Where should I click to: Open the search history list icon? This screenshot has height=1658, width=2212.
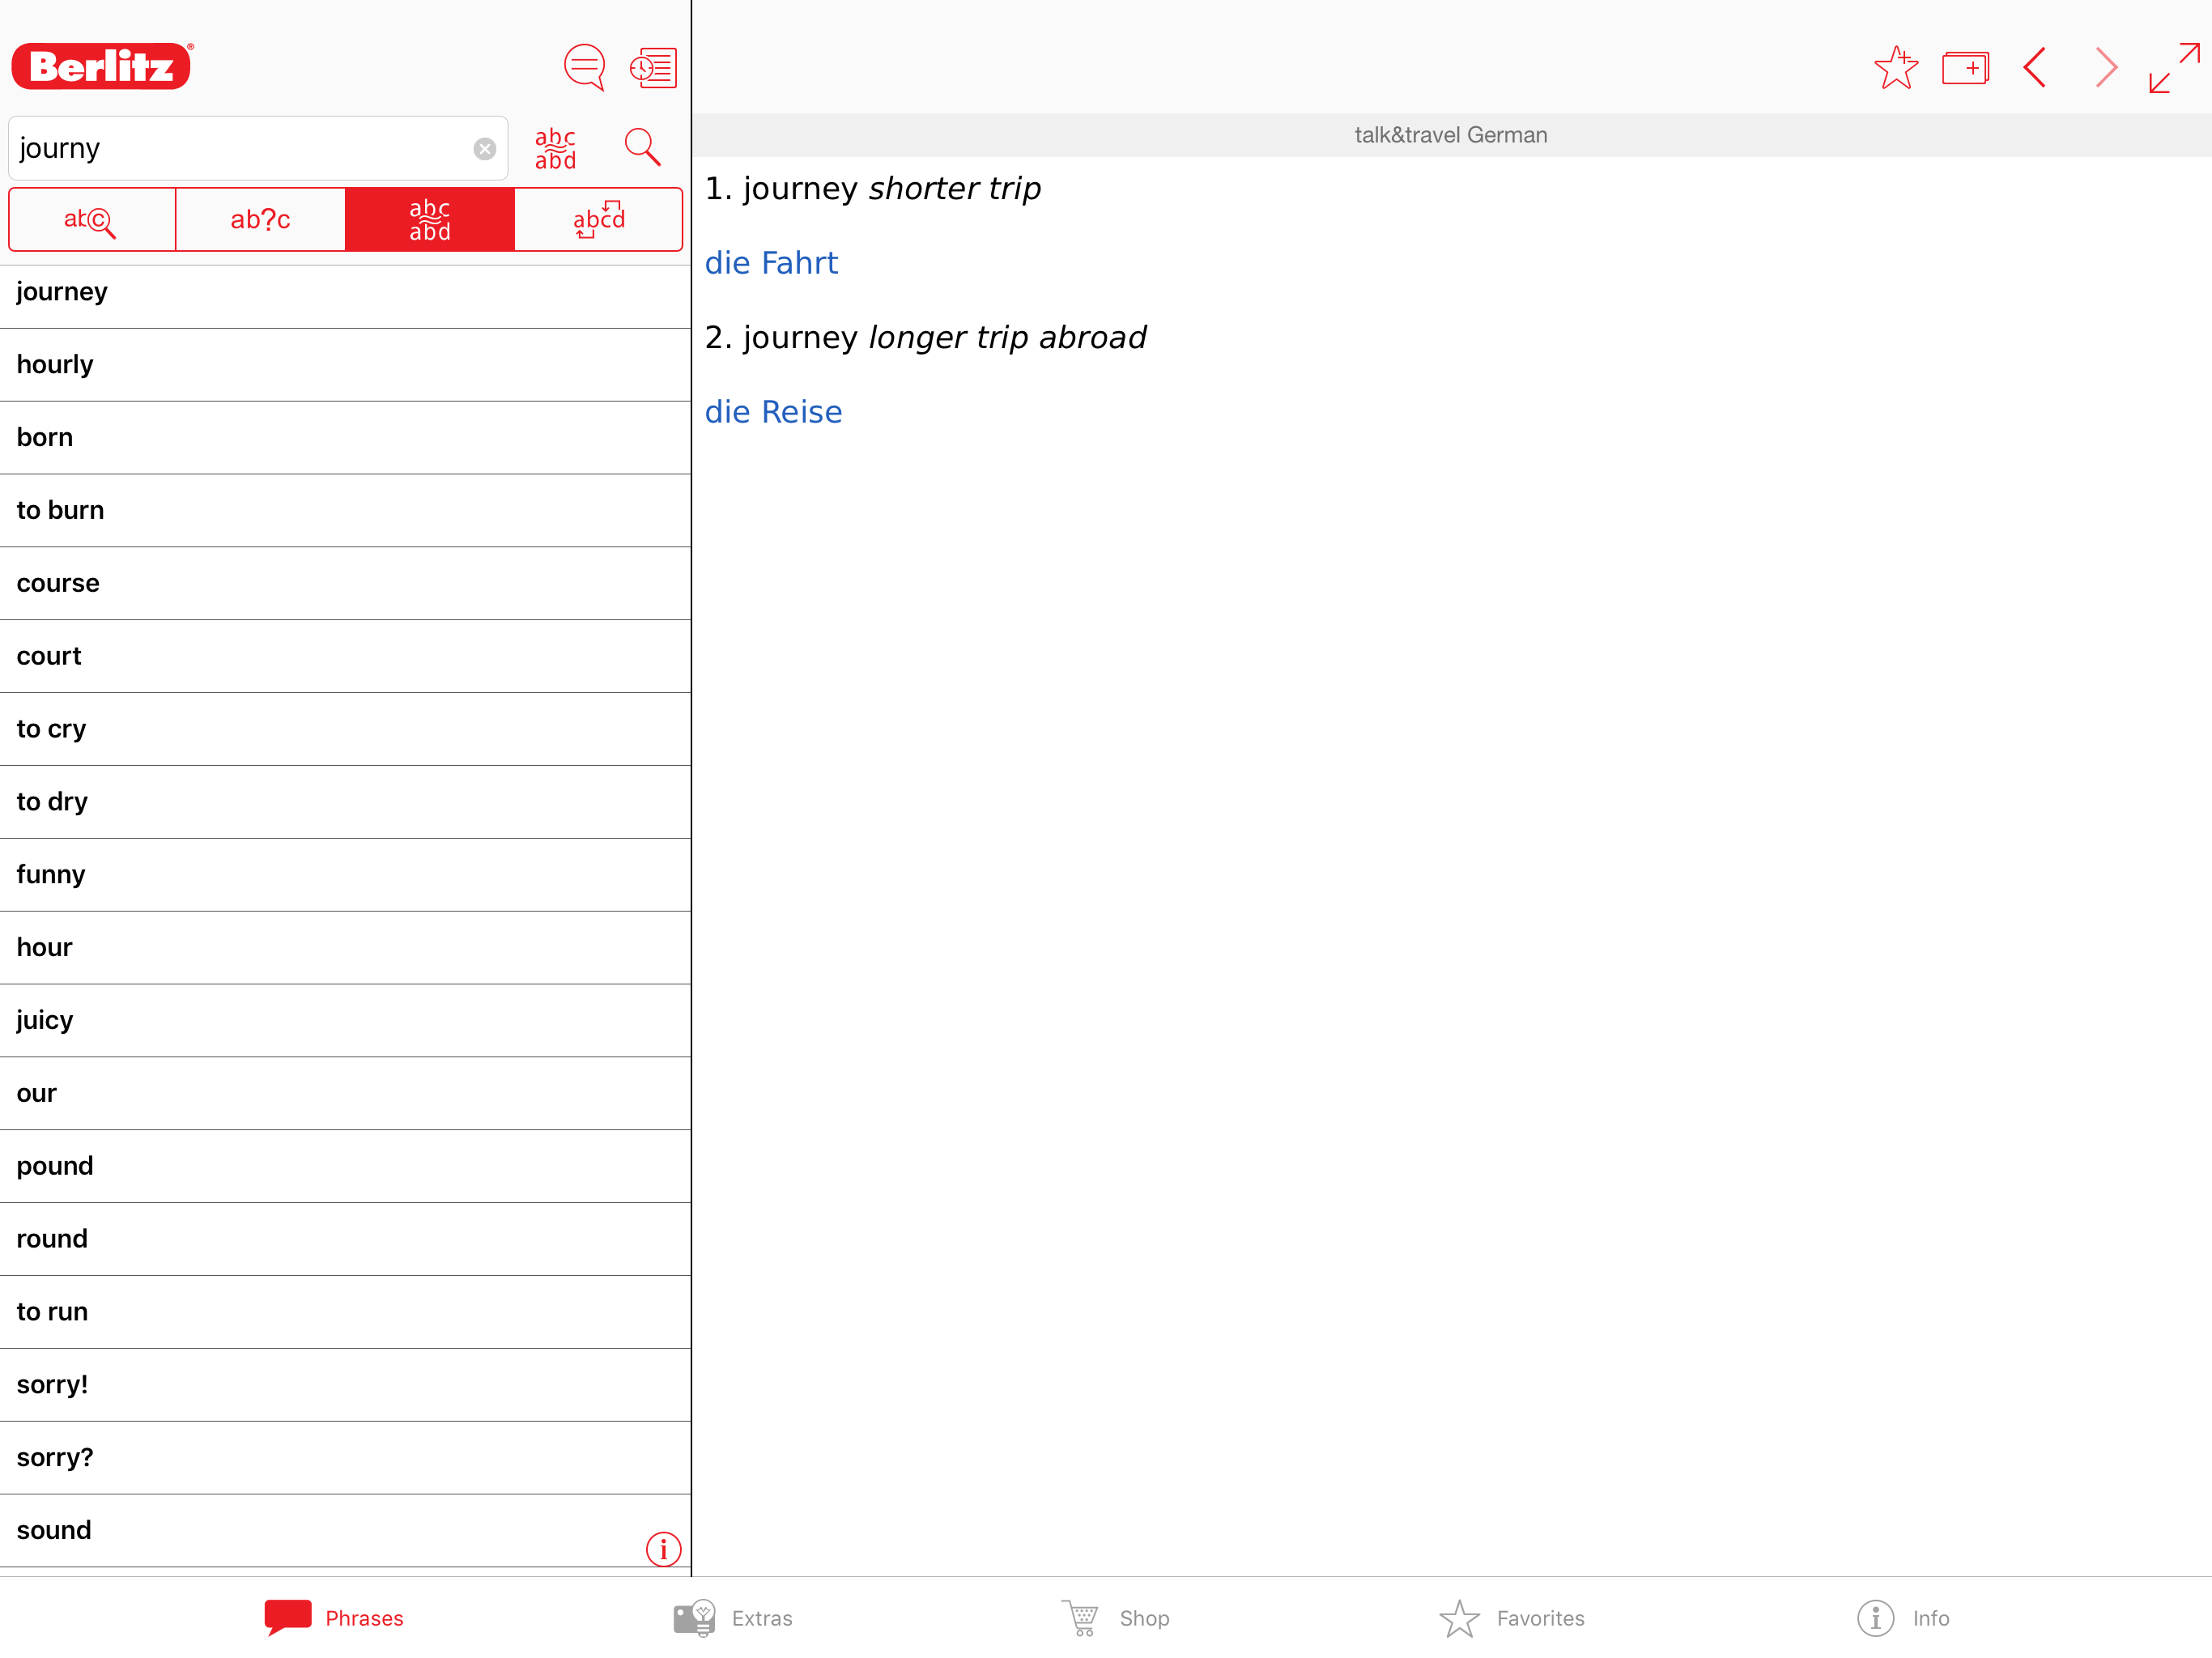653,67
